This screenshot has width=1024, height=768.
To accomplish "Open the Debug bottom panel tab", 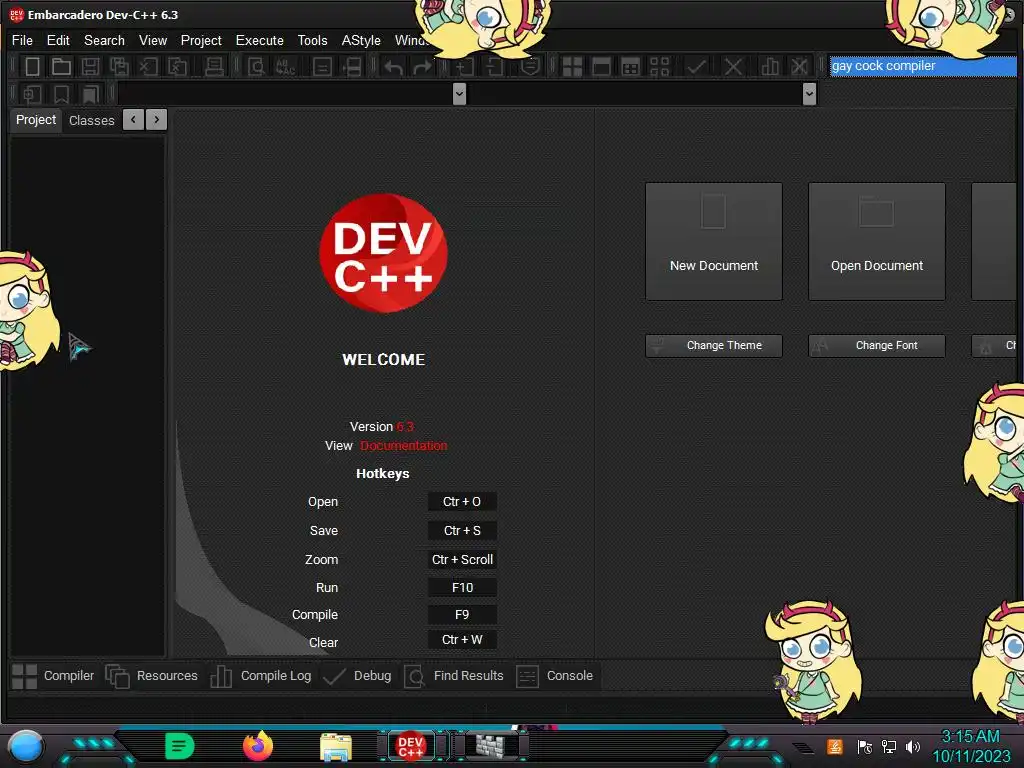I will pyautogui.click(x=357, y=677).
